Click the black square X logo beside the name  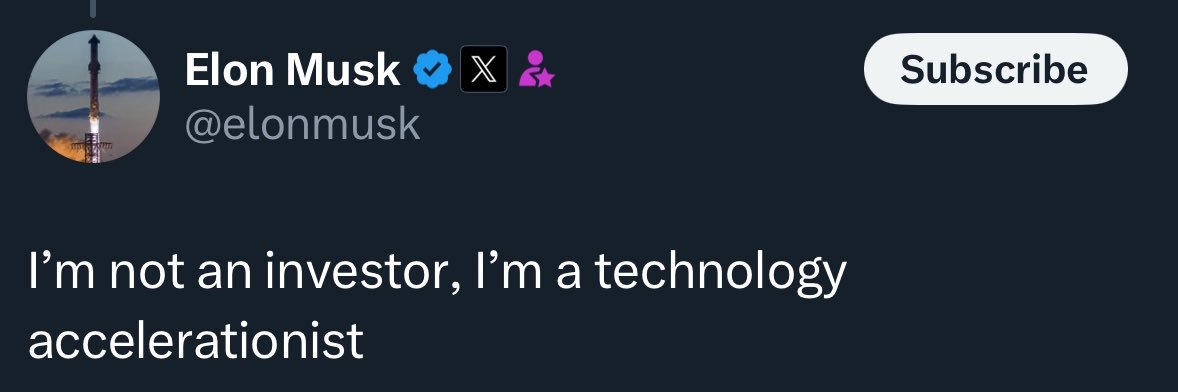[x=483, y=70]
